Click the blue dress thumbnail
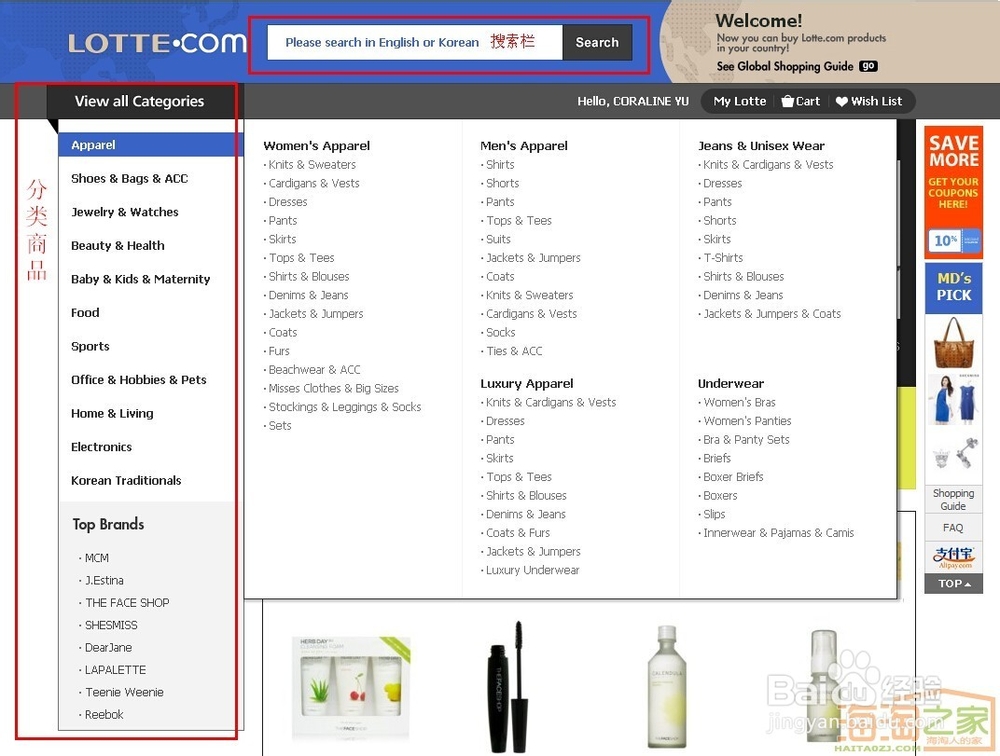The width and height of the screenshot is (1000, 756). 953,400
